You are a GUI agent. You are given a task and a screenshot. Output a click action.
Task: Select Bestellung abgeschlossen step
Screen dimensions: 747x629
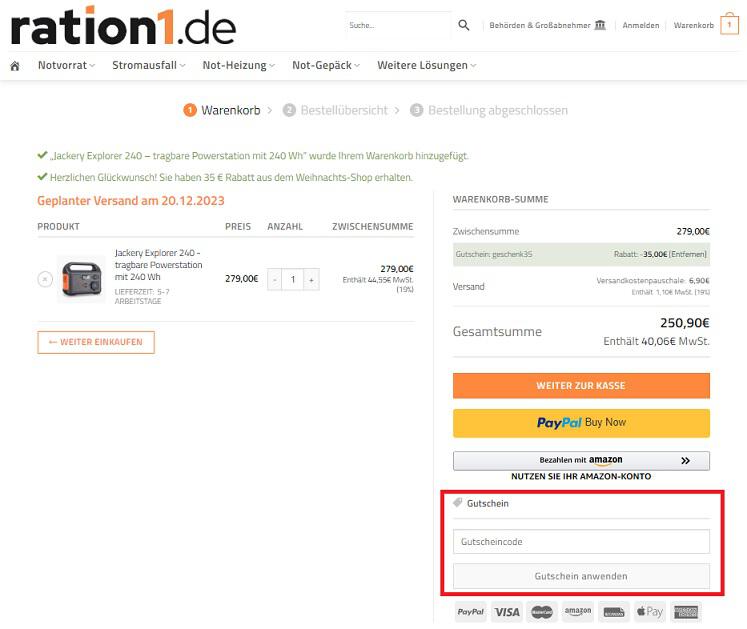489,111
